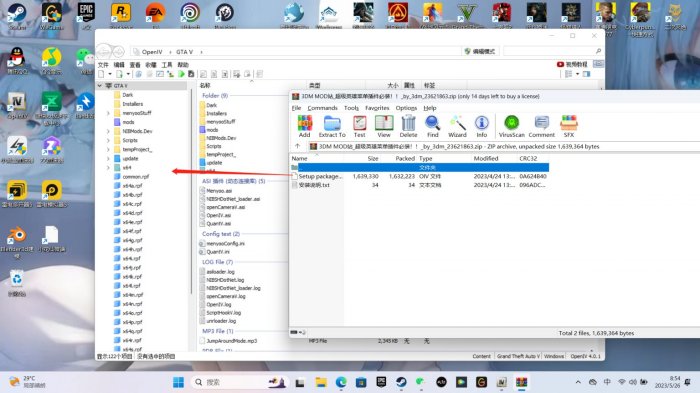Collapse the GTA V root tree node
The image size is (700, 393).
tap(100, 85)
